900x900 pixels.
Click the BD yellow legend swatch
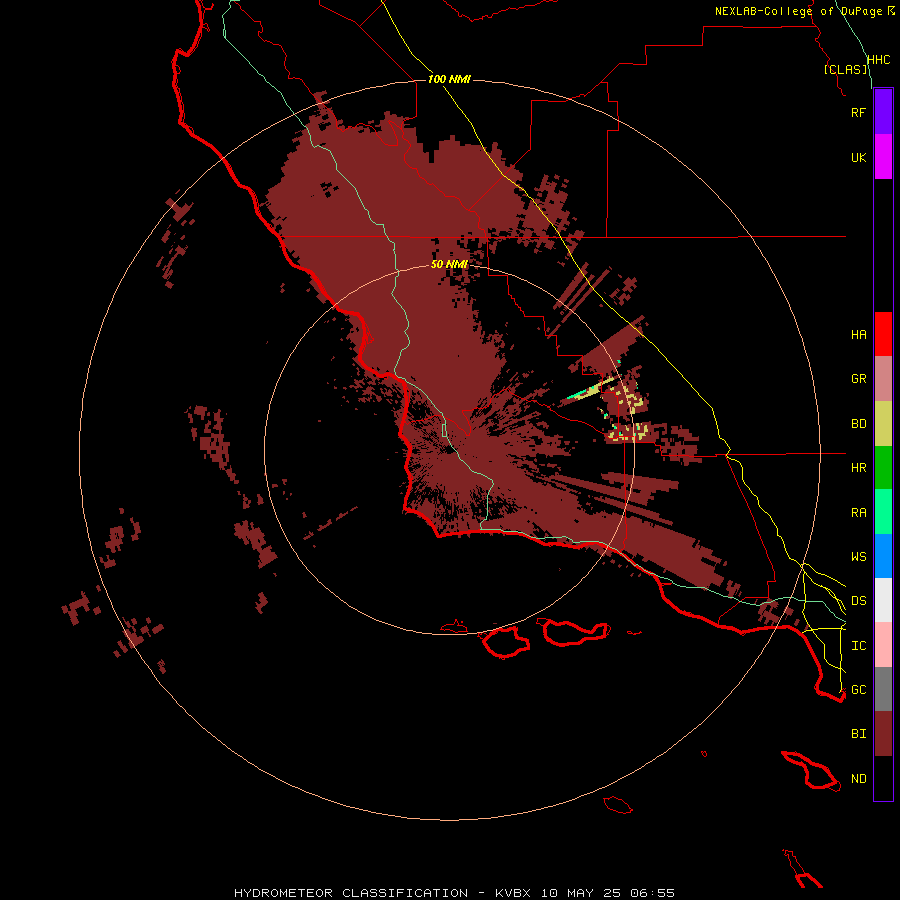click(x=883, y=424)
